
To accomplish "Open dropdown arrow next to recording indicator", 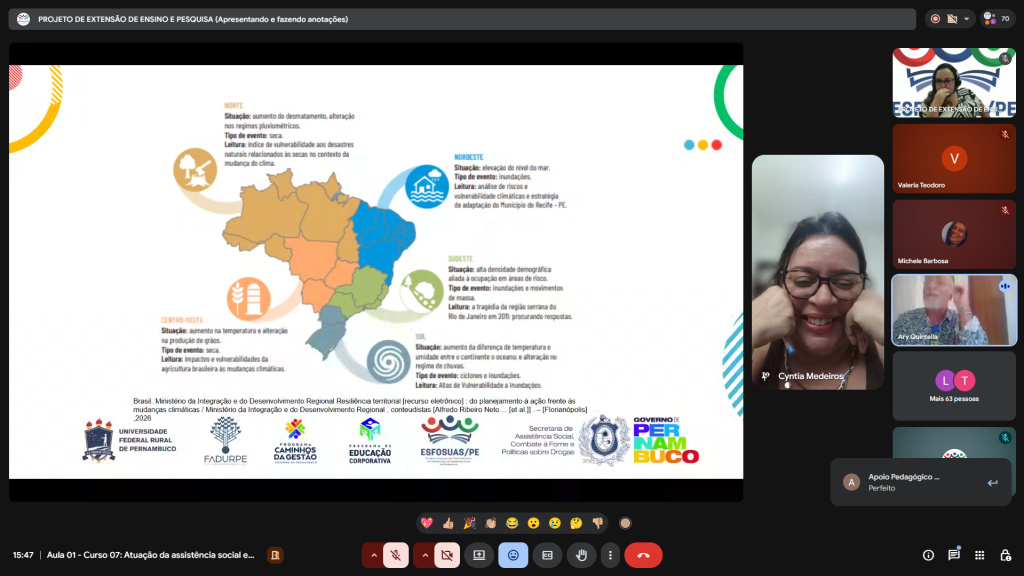I will (968, 19).
